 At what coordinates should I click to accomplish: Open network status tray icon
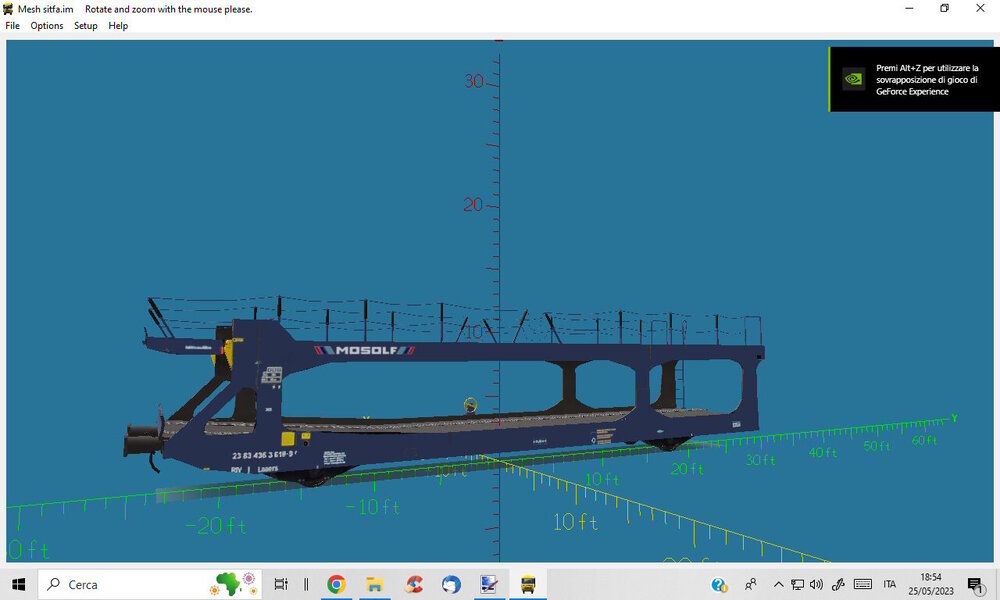(x=797, y=584)
